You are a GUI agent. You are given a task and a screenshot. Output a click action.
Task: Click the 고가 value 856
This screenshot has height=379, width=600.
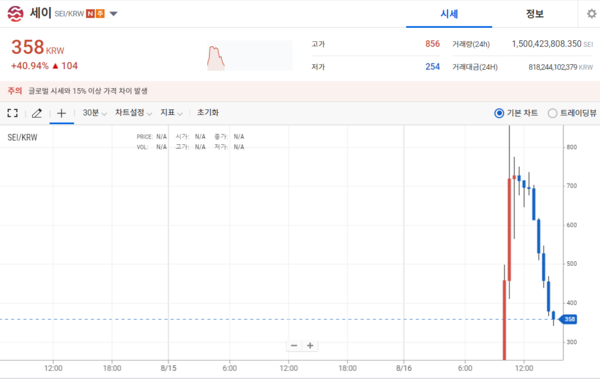click(432, 44)
